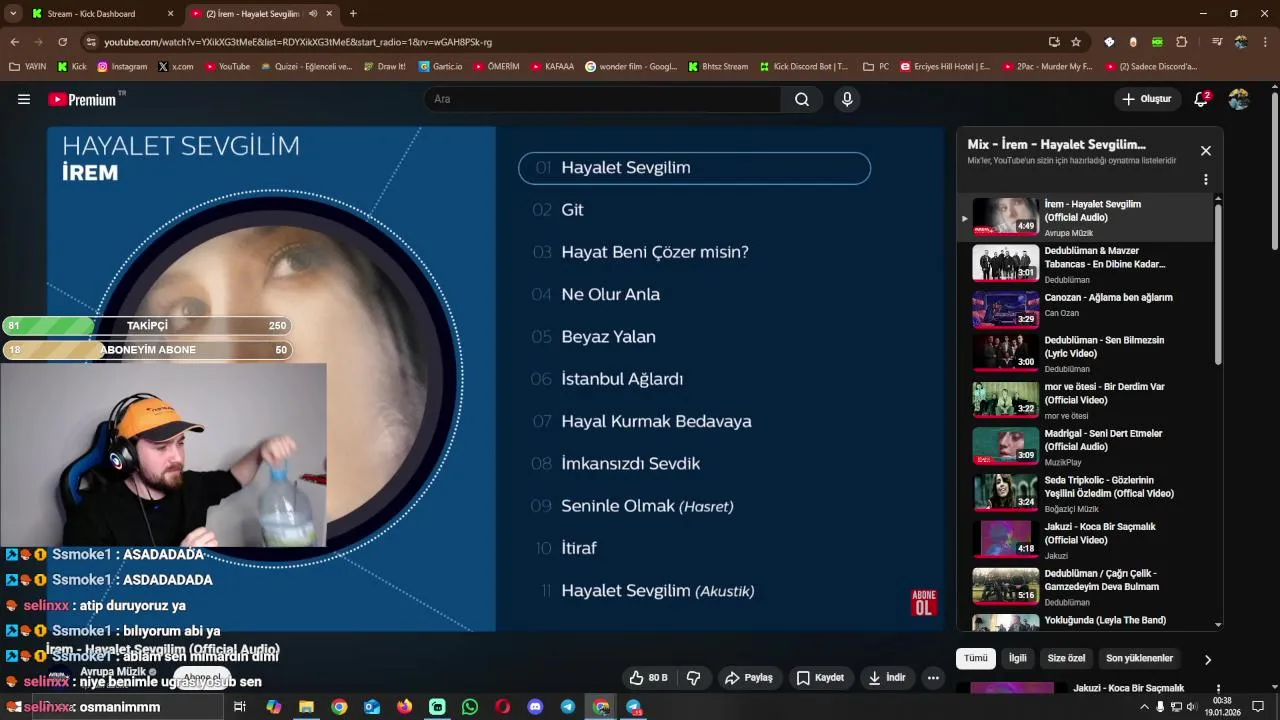This screenshot has height=720, width=1280.
Task: Open the tab search dropdown arrow
Action: coord(13,14)
